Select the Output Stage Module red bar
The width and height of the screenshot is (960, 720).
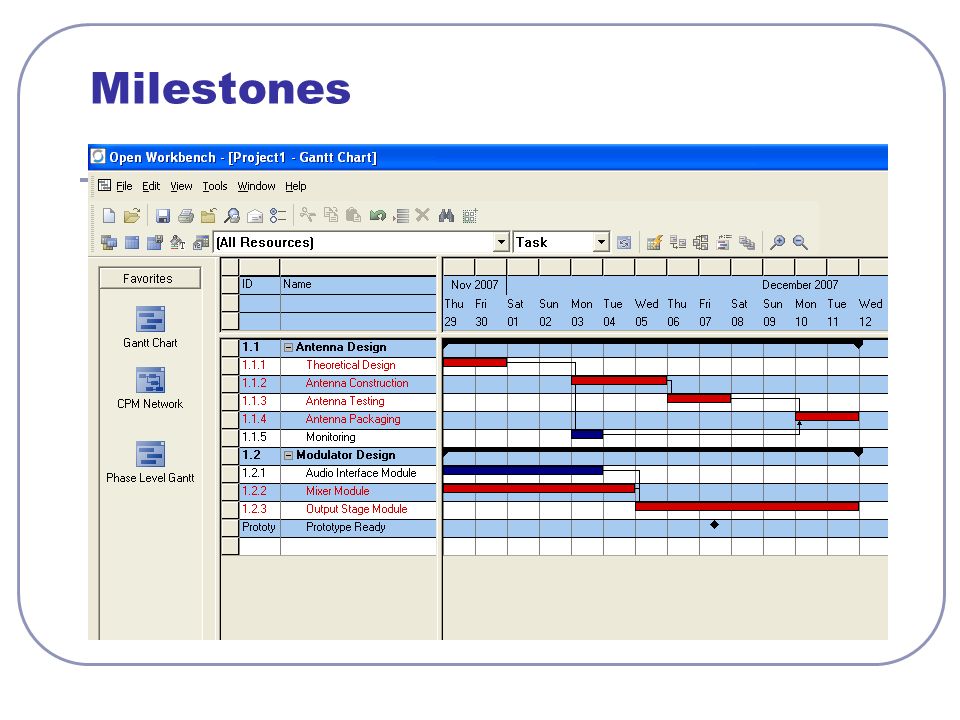pos(747,506)
